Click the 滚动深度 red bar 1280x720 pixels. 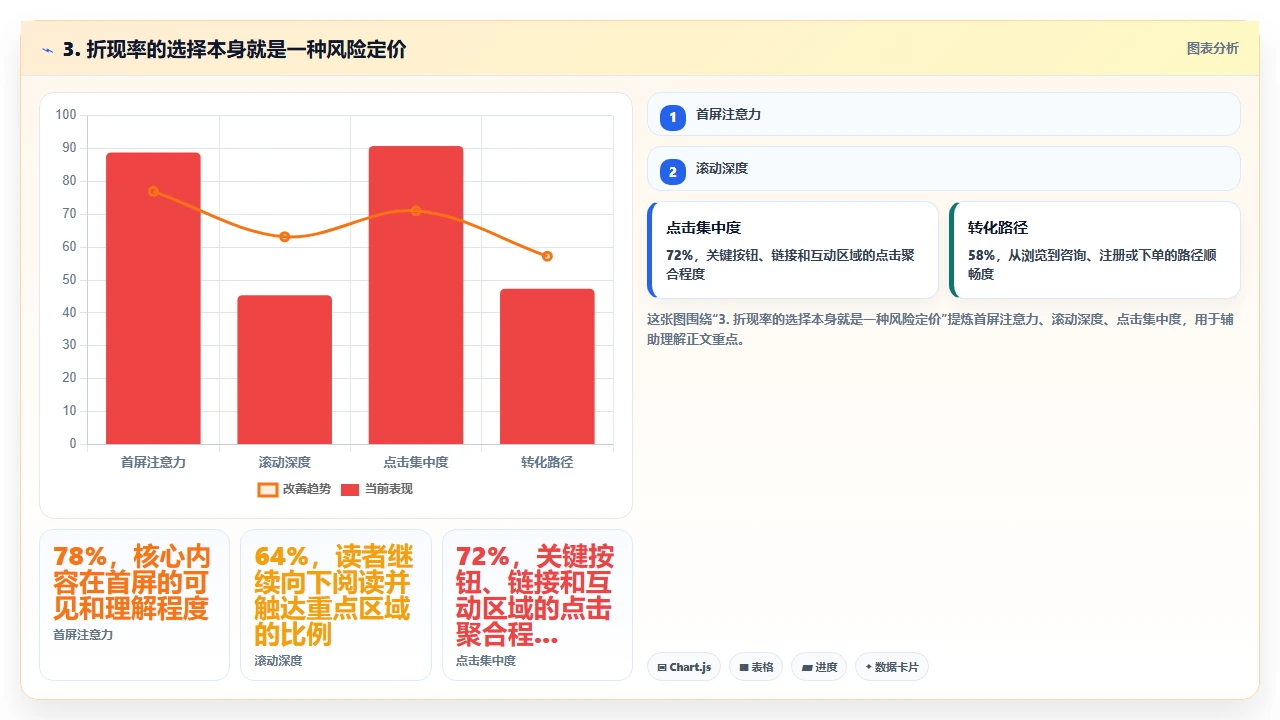(x=285, y=370)
